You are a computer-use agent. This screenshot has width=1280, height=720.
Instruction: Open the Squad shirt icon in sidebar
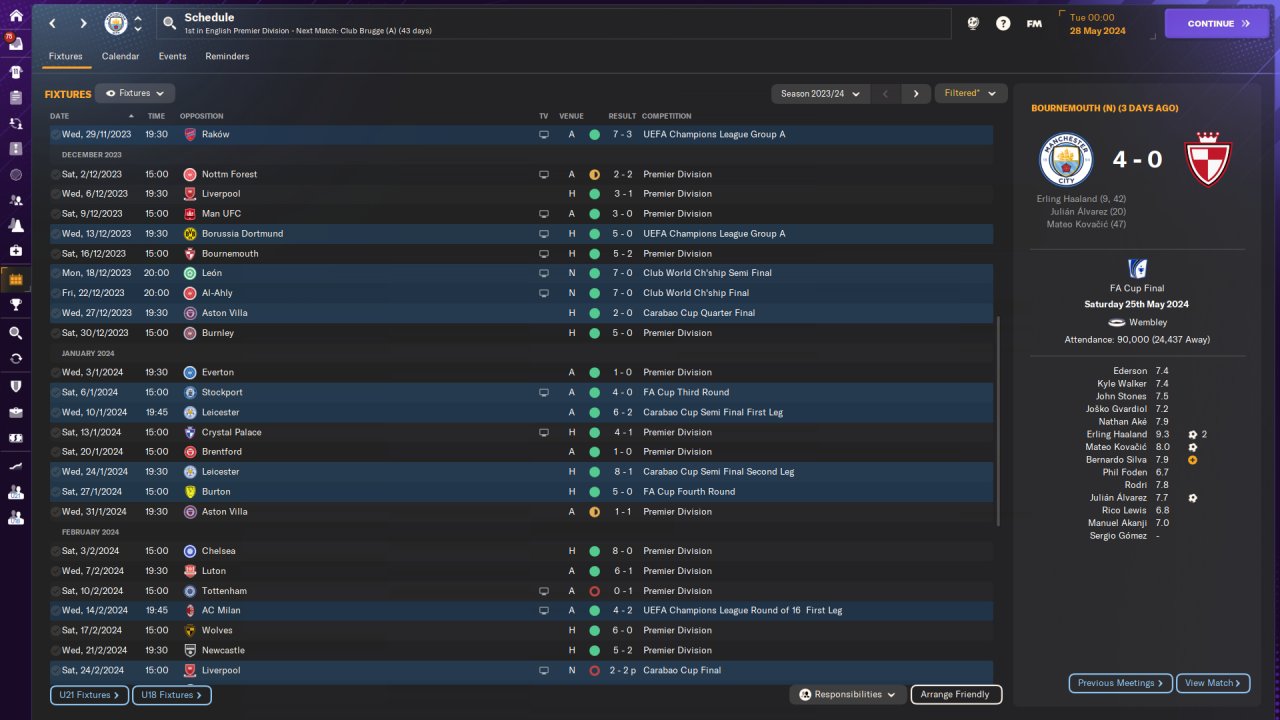pos(15,72)
